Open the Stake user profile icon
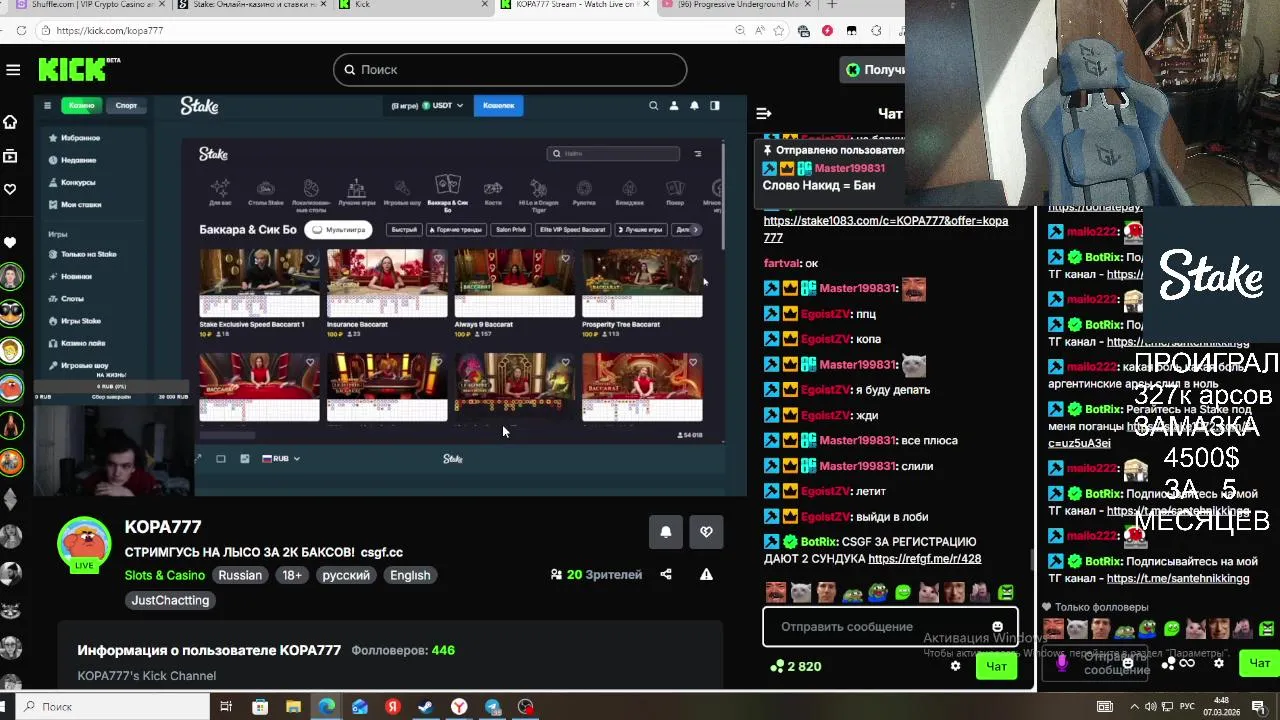 [x=674, y=105]
